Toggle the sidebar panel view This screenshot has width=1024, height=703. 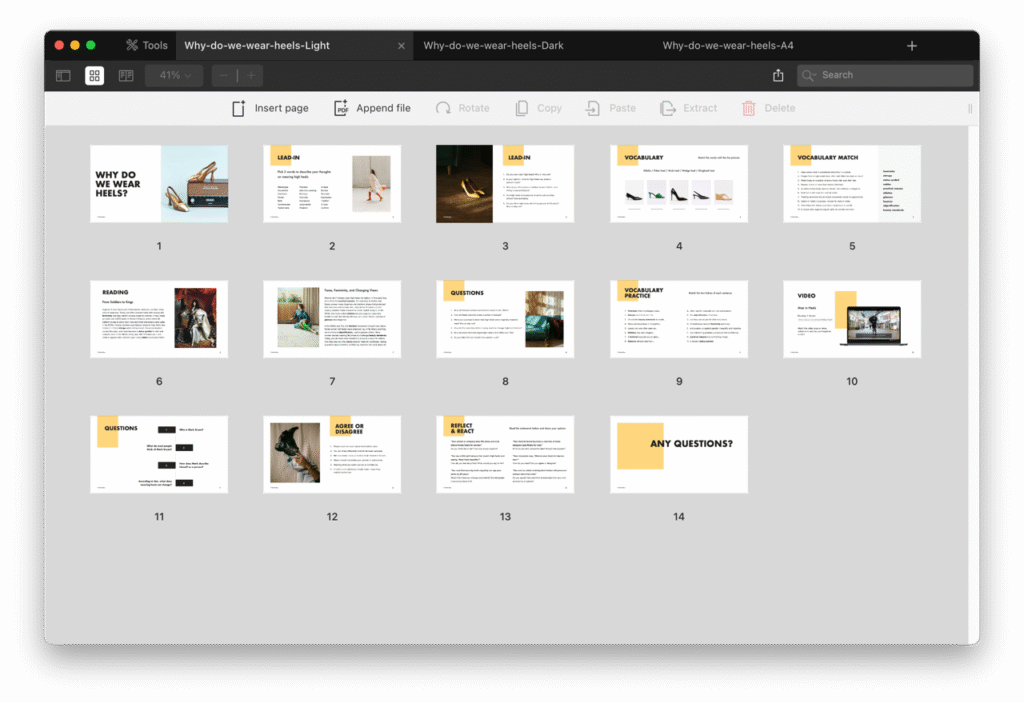(63, 75)
